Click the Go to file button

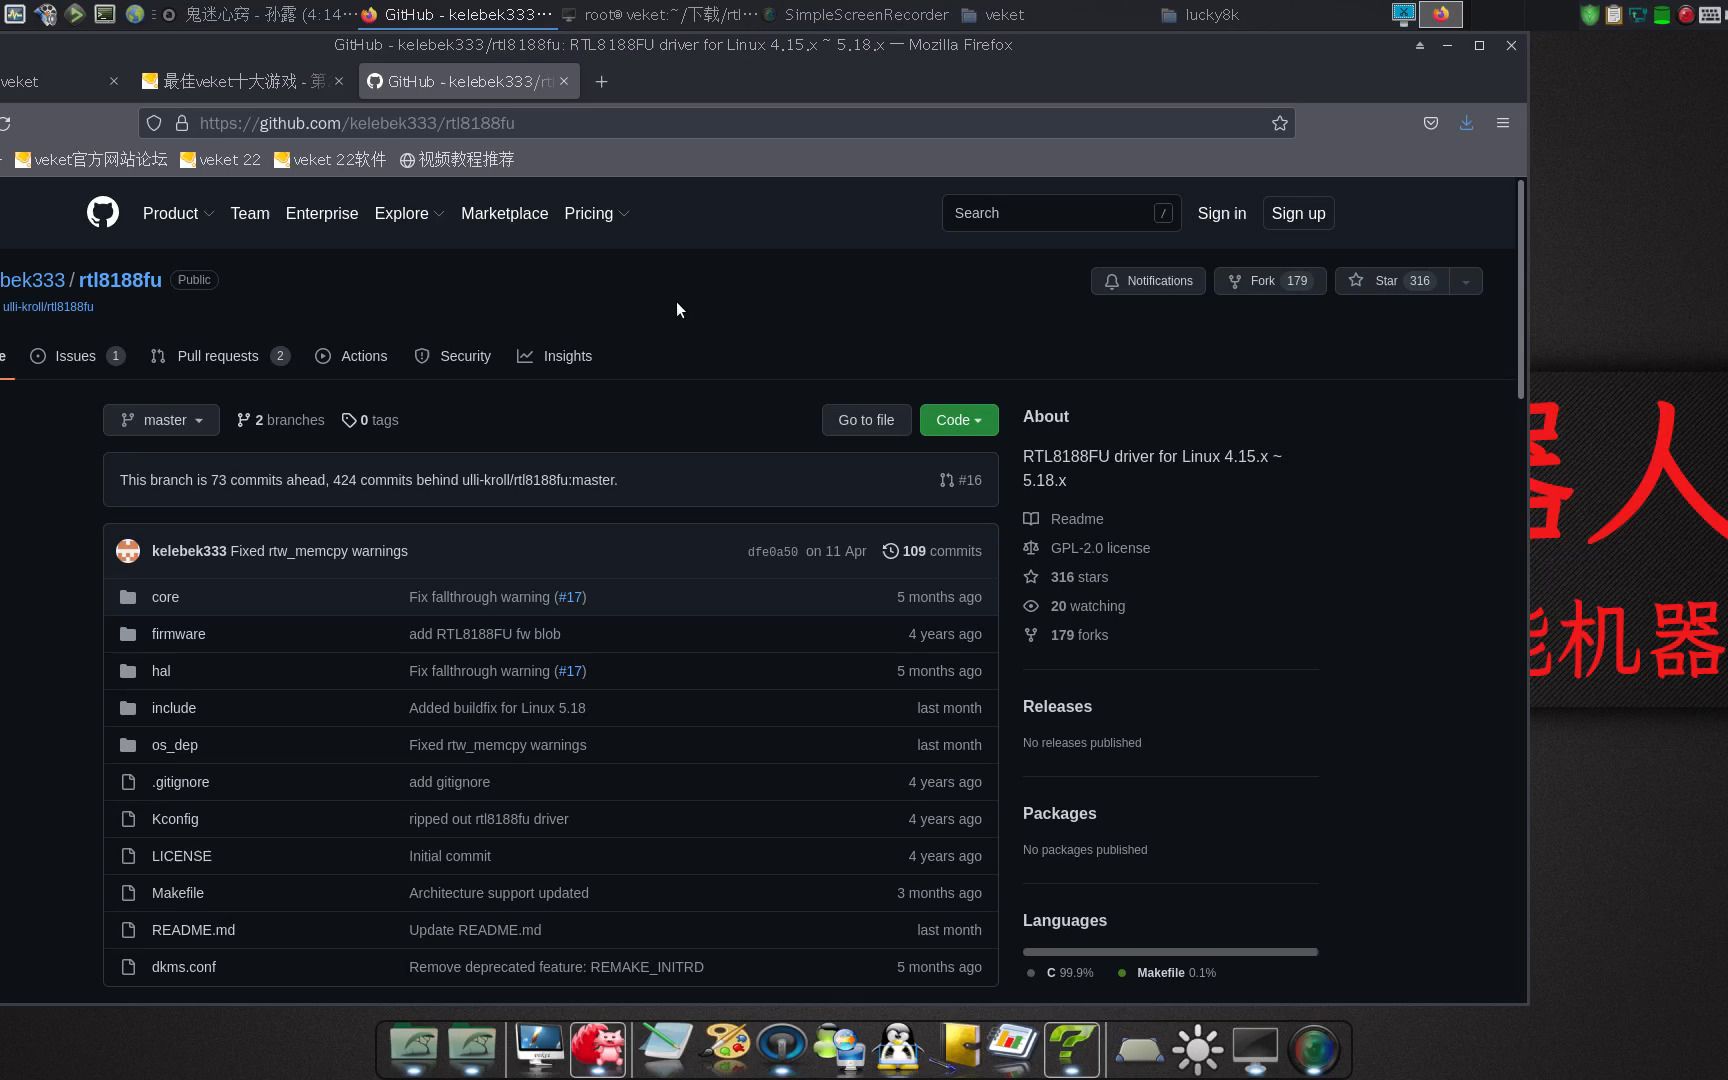[866, 420]
